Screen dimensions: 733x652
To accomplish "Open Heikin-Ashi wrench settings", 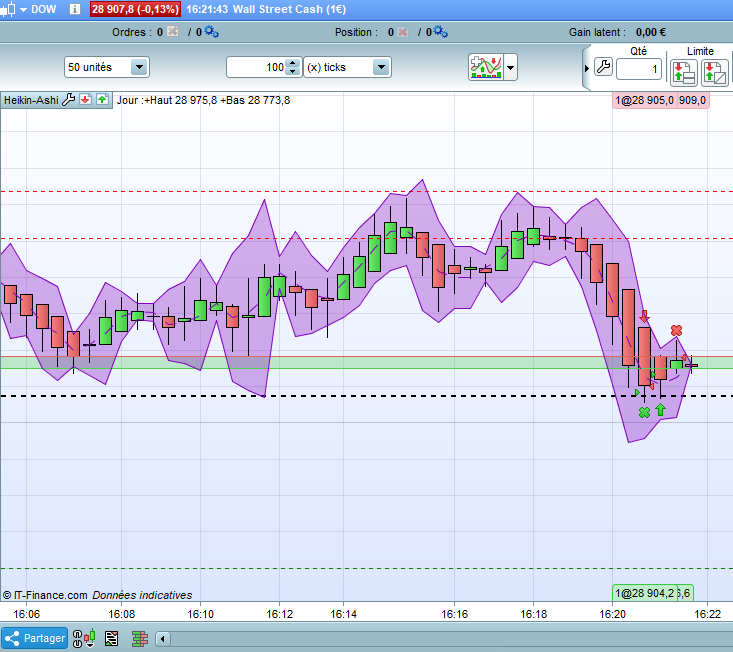I will pyautogui.click(x=69, y=100).
